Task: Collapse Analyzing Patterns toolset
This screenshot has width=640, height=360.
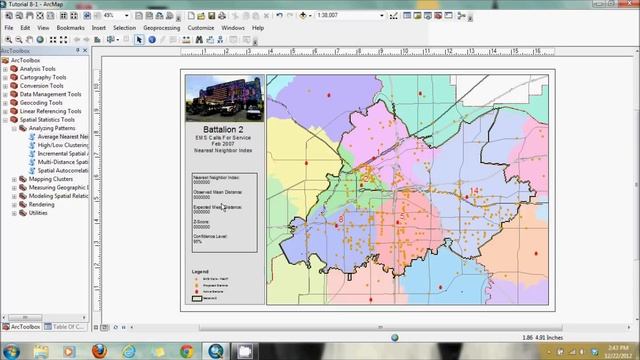Action: [14, 129]
